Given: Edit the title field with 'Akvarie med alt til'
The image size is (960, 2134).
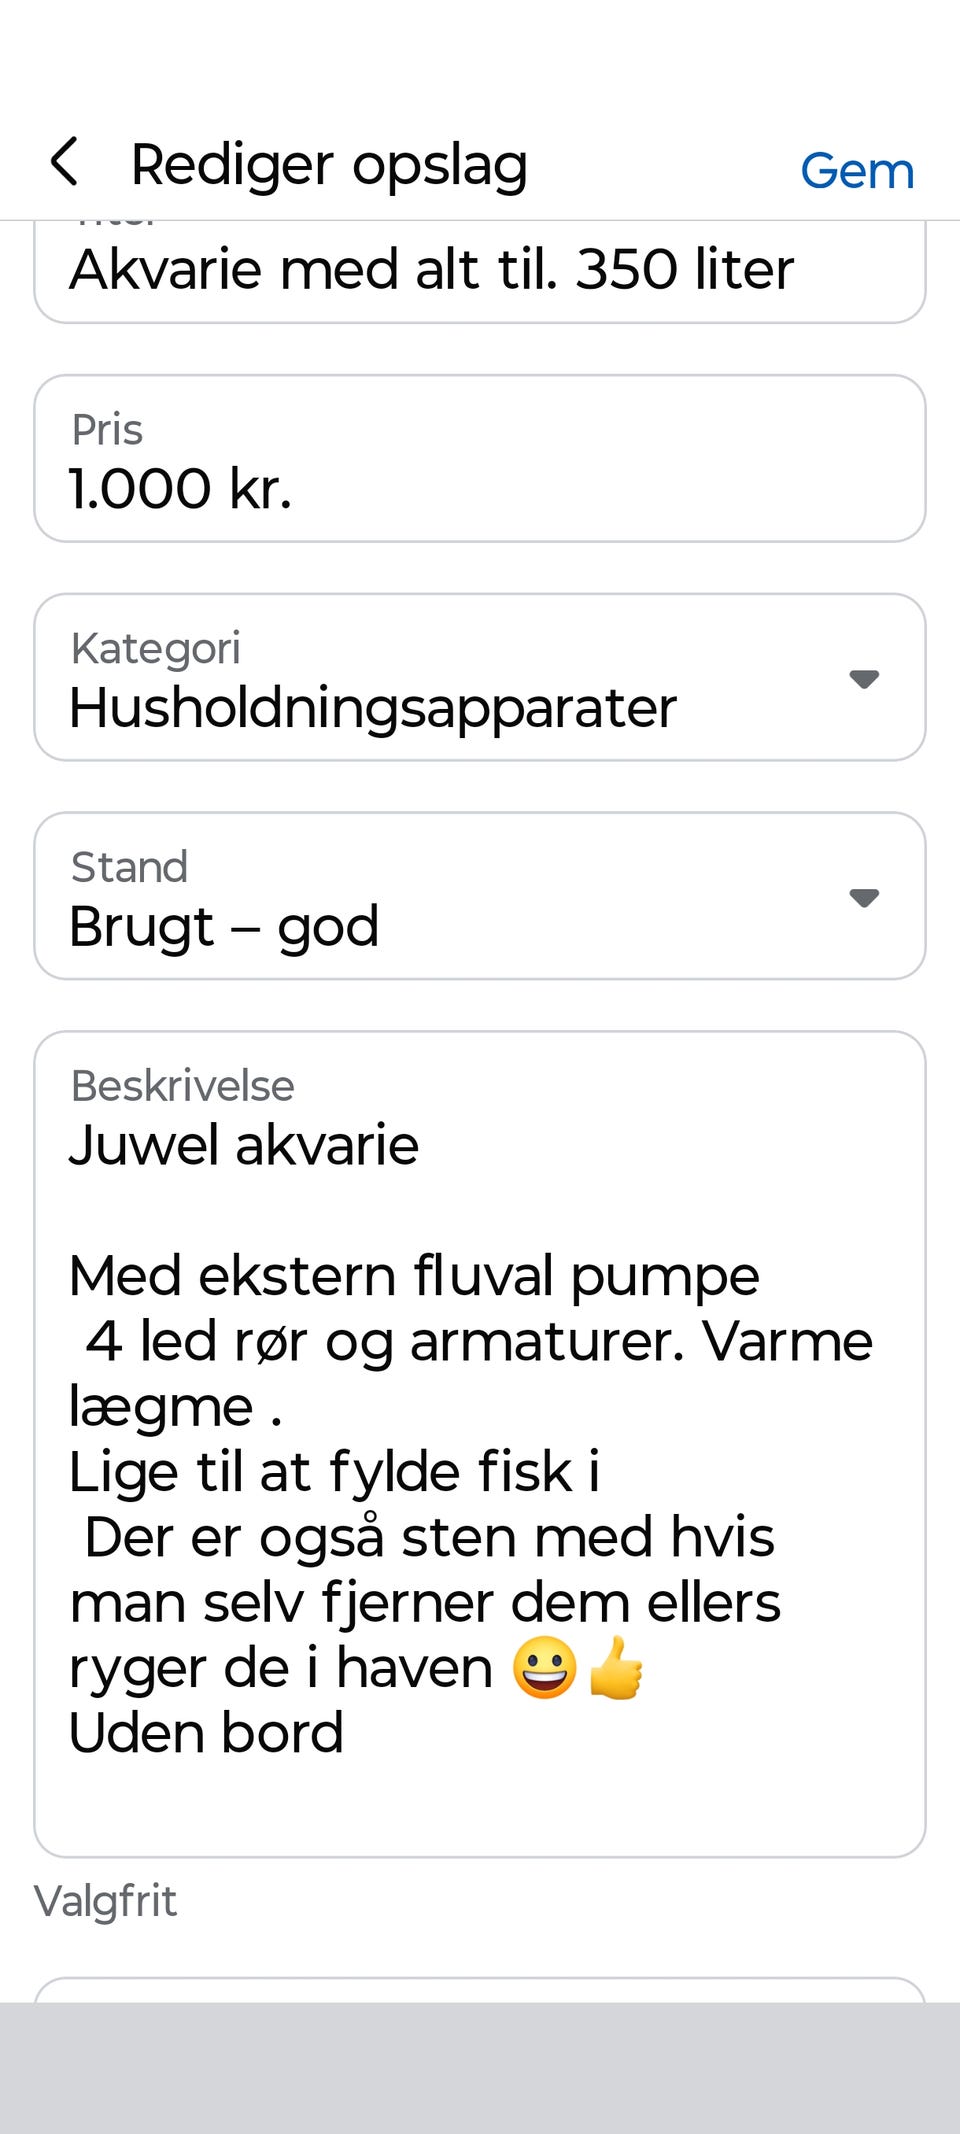Looking at the screenshot, I should click(x=431, y=270).
